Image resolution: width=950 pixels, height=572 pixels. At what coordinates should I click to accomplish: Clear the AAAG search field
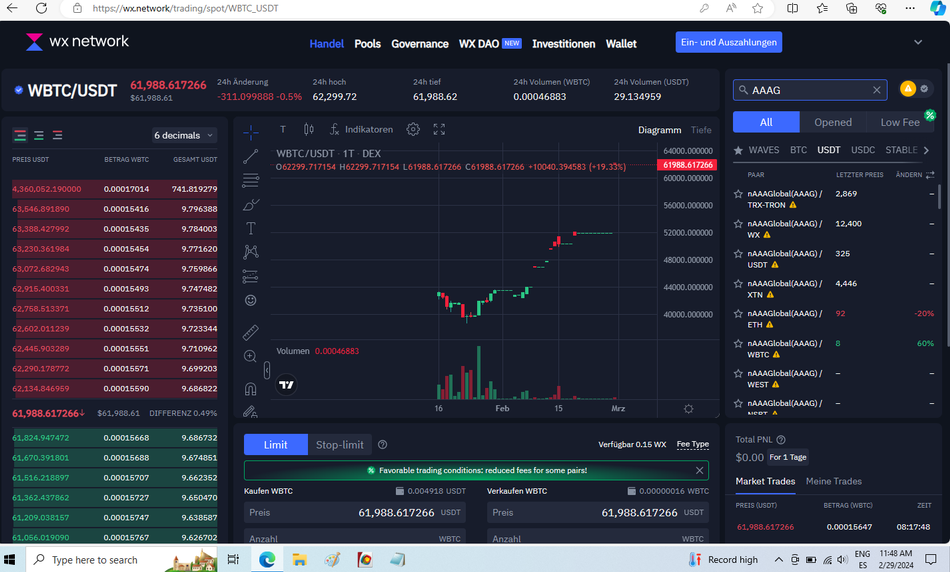(x=877, y=90)
